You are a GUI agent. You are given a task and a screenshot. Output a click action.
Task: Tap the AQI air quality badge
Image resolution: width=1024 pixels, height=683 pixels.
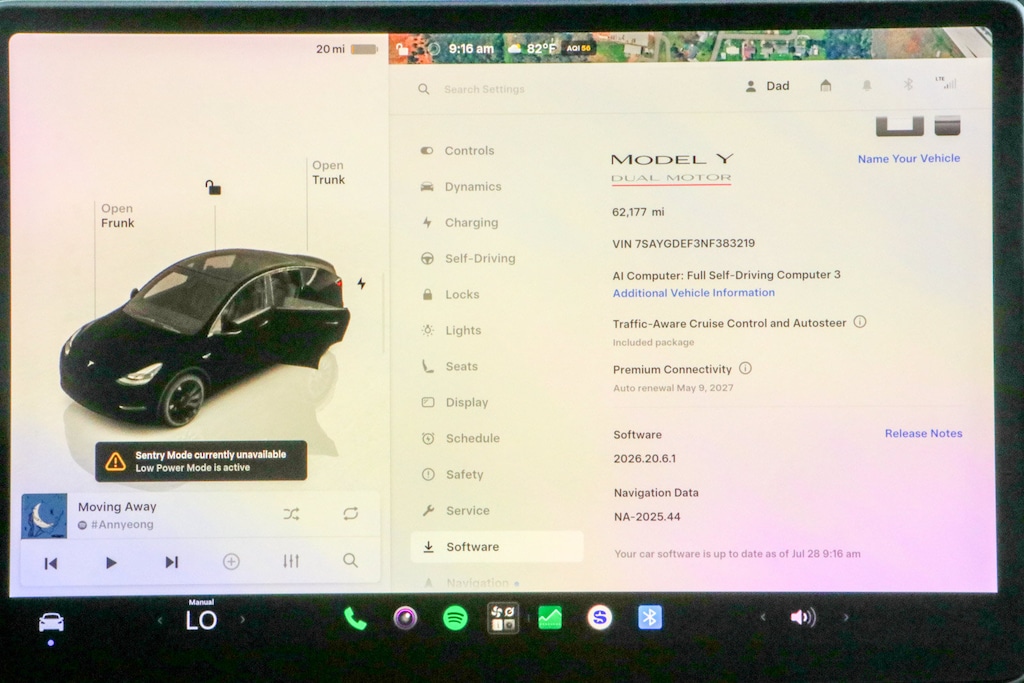(578, 48)
